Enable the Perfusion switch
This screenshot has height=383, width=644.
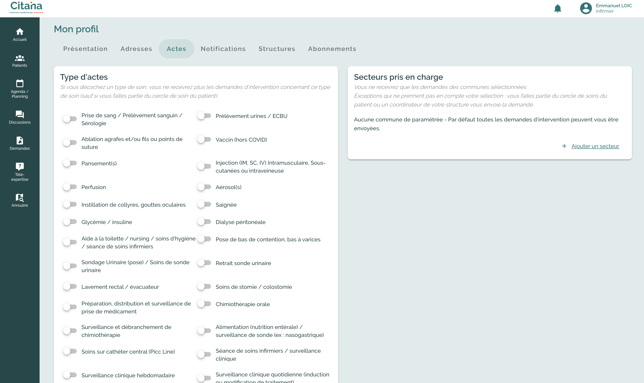pos(69,187)
